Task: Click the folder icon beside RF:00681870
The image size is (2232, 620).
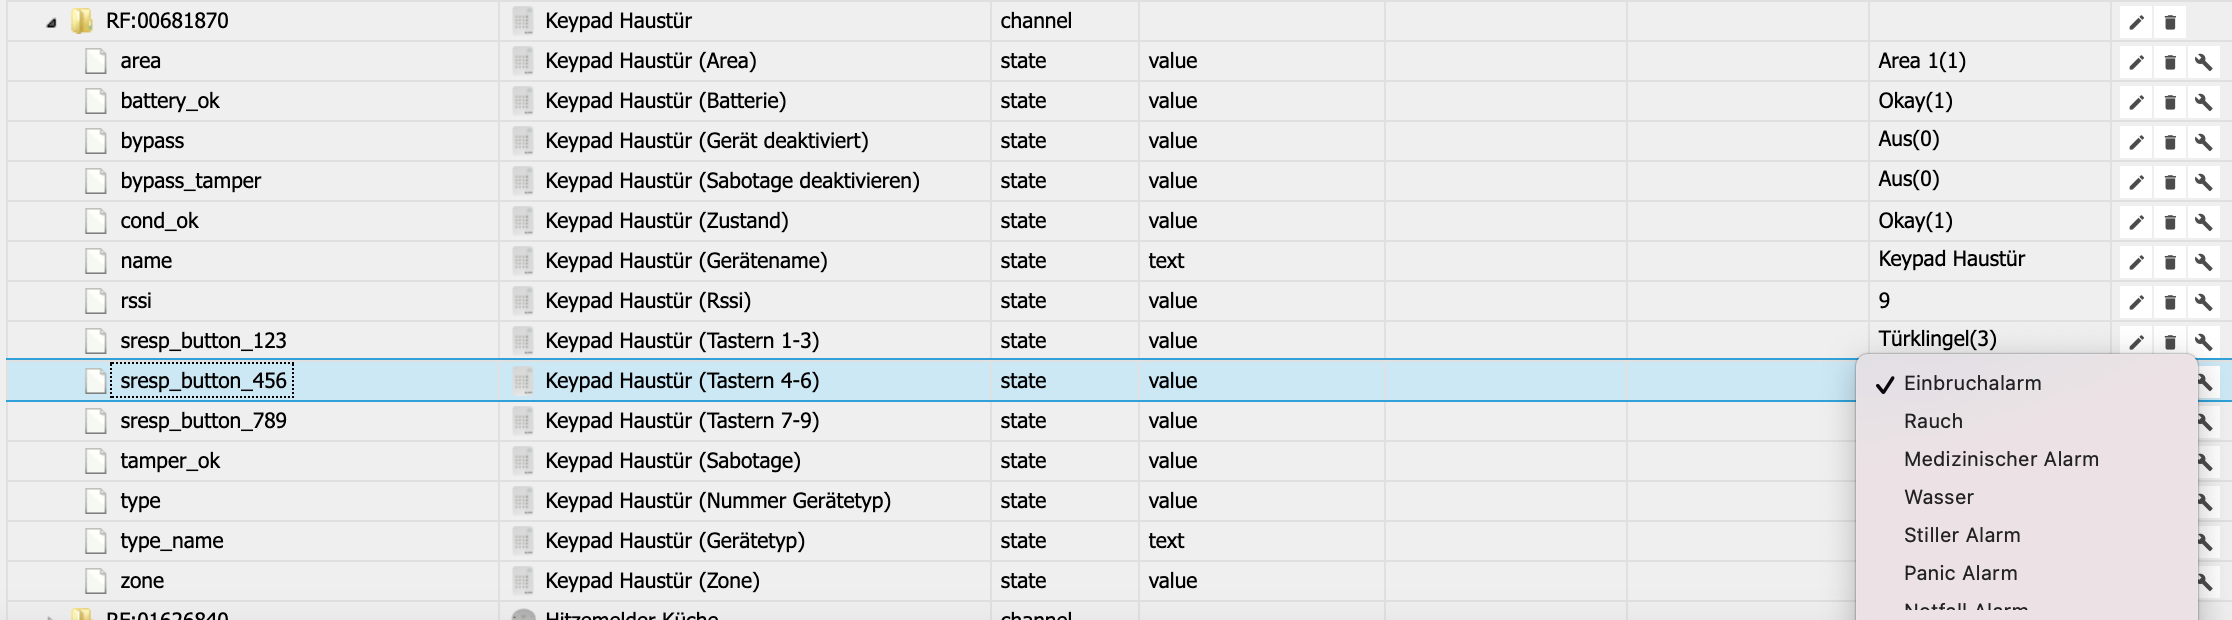Action: 82,21
